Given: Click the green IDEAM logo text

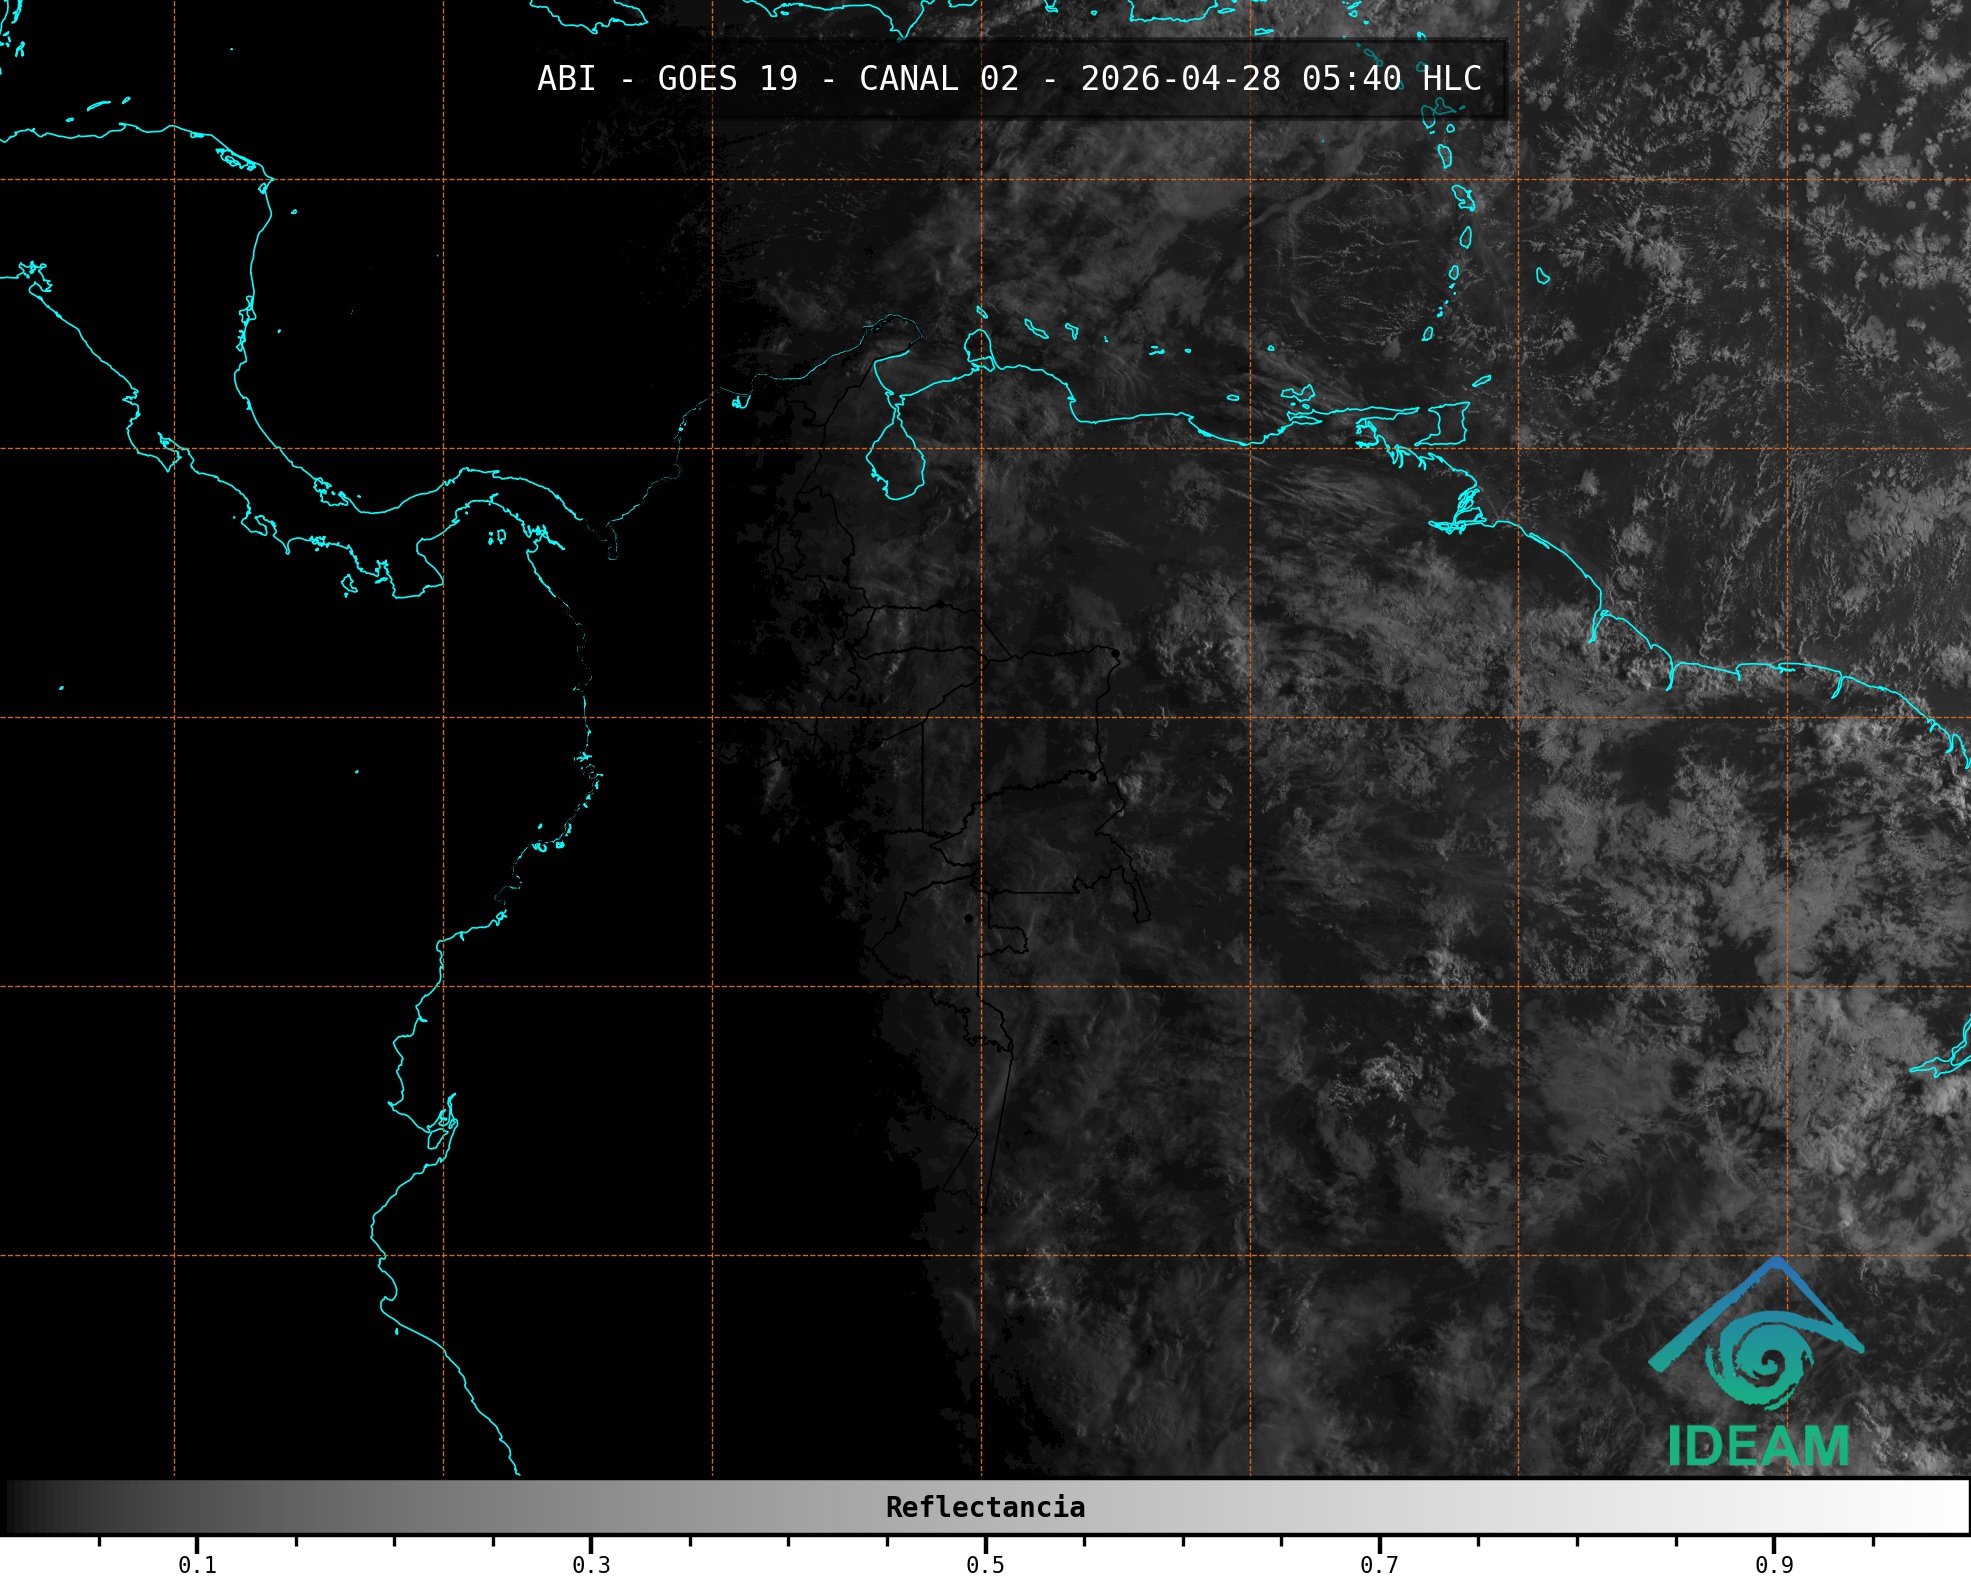Looking at the screenshot, I should pos(1758,1446).
